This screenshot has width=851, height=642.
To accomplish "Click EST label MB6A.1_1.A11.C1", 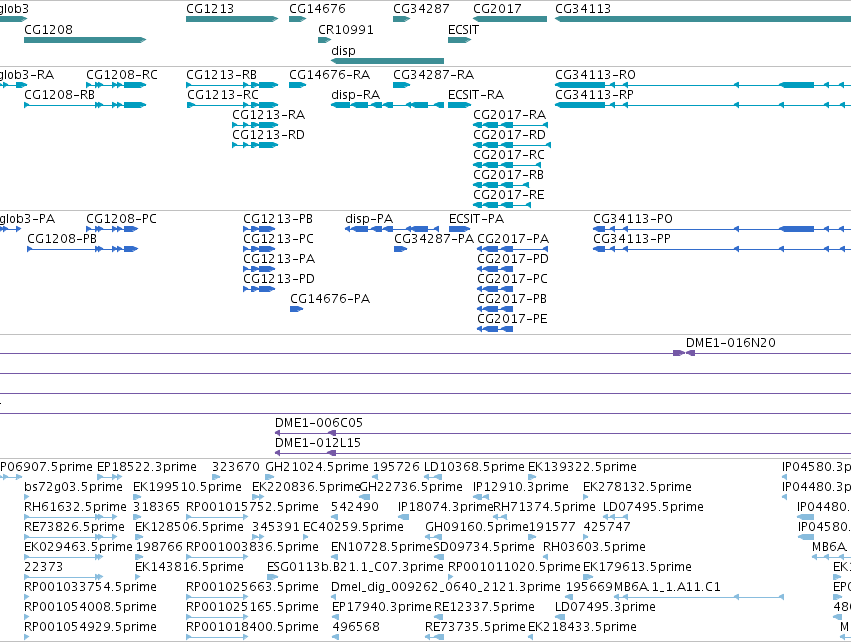I will pos(667,587).
